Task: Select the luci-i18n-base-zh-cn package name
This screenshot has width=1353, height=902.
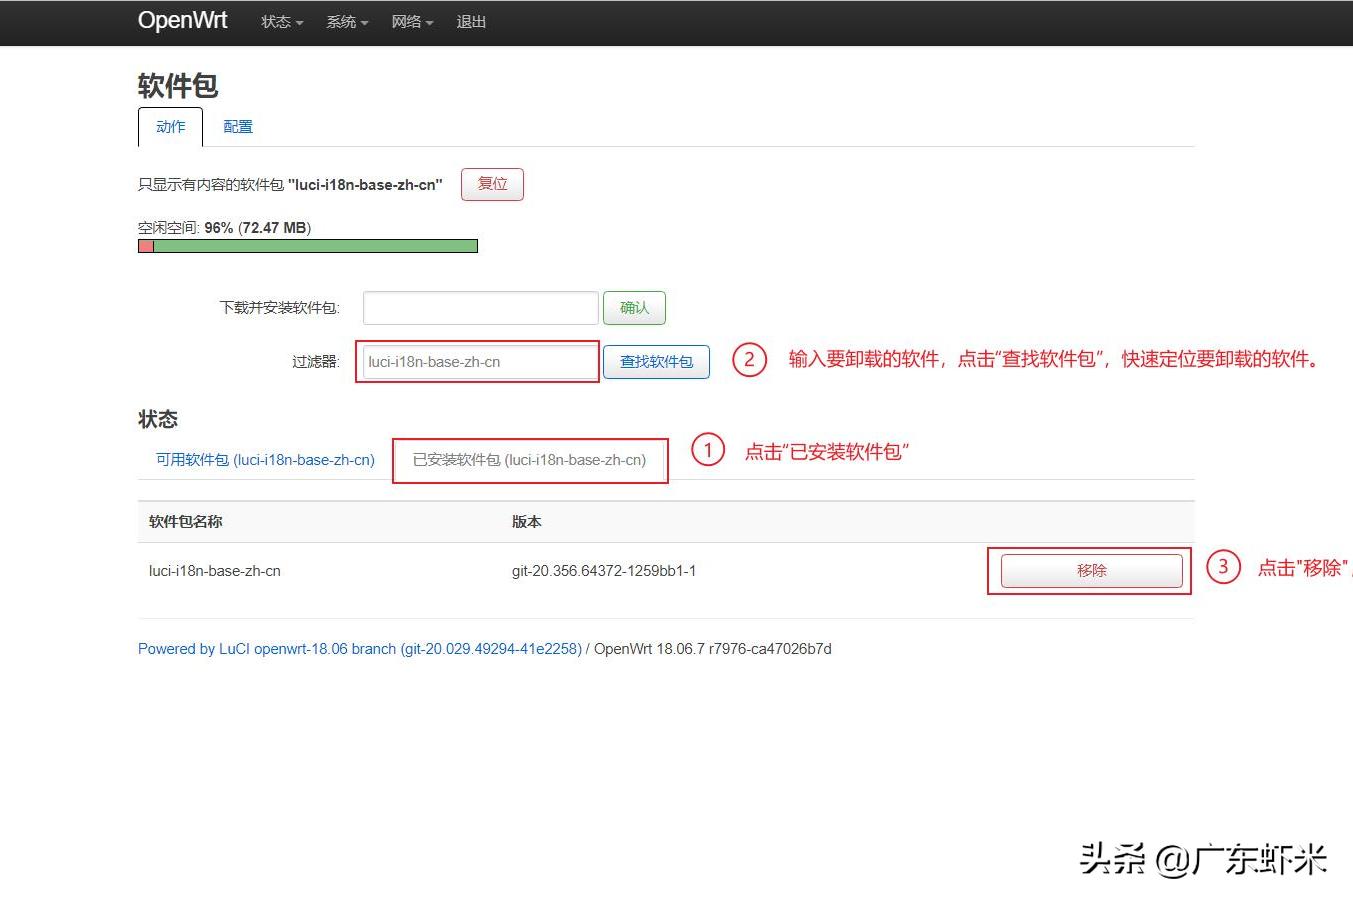Action: (214, 570)
